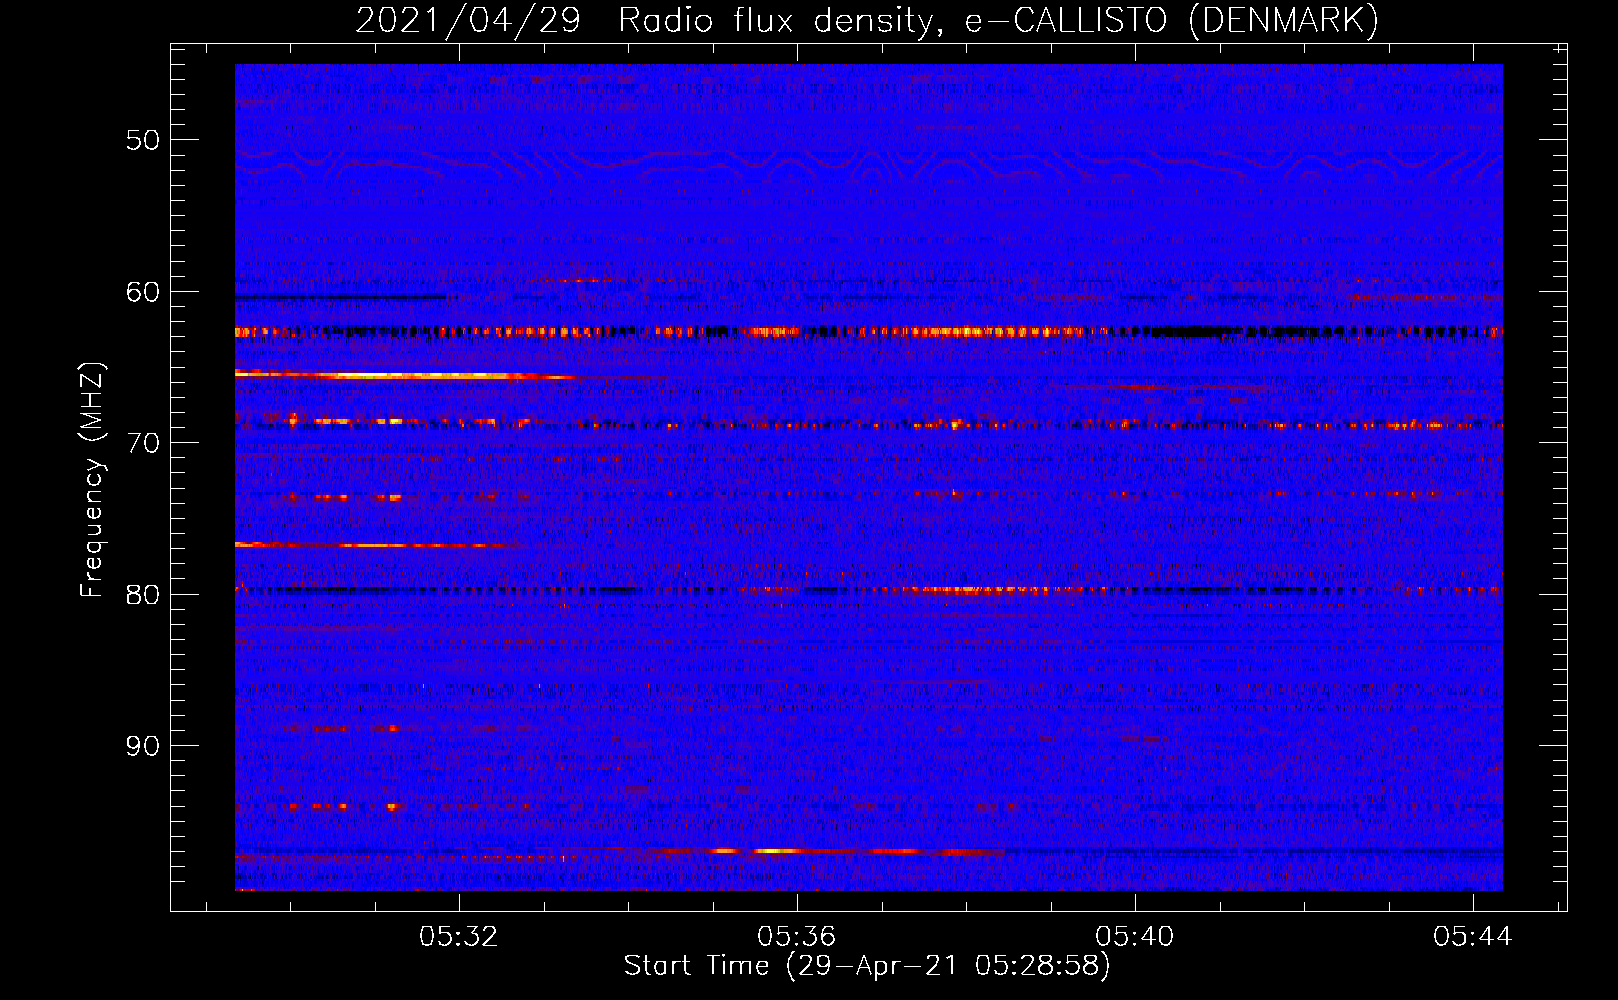
Task: Click the '50' frequency tick label
Action: click(x=143, y=140)
